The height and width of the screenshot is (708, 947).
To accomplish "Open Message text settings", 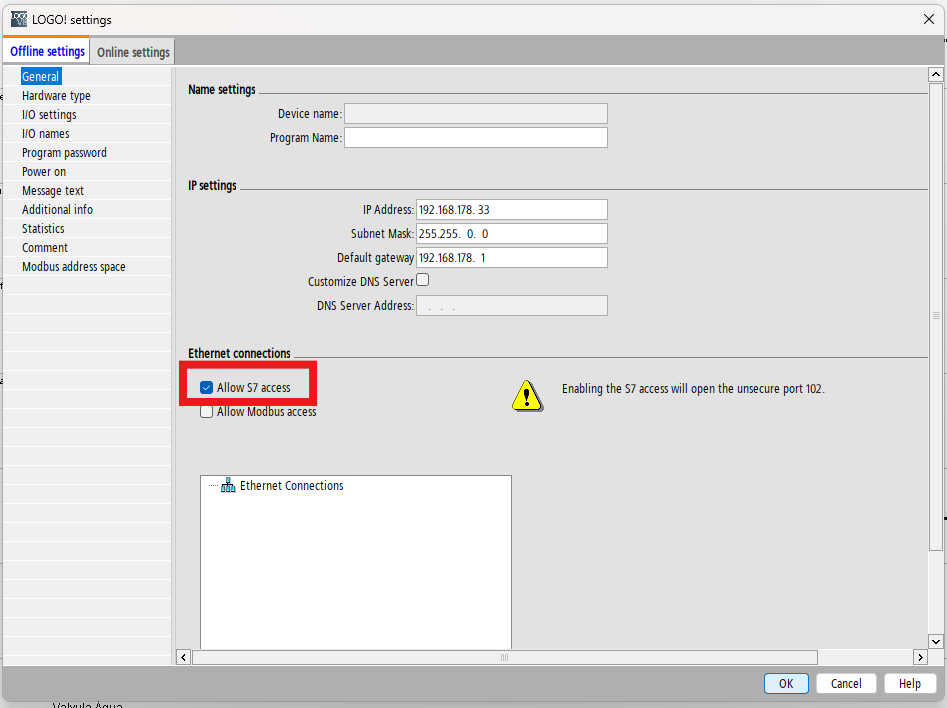I will pos(53,191).
